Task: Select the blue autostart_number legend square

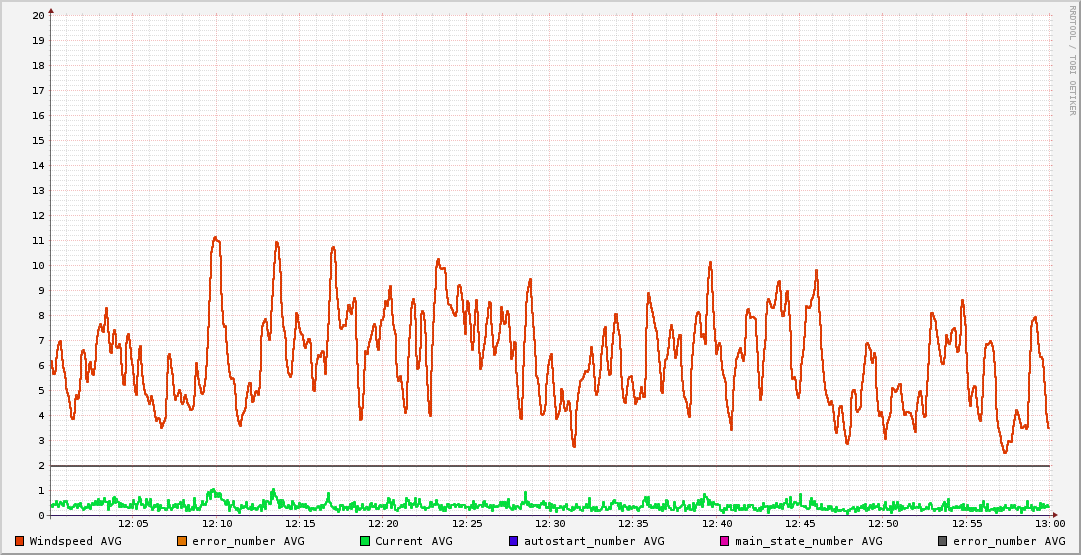Action: (514, 541)
